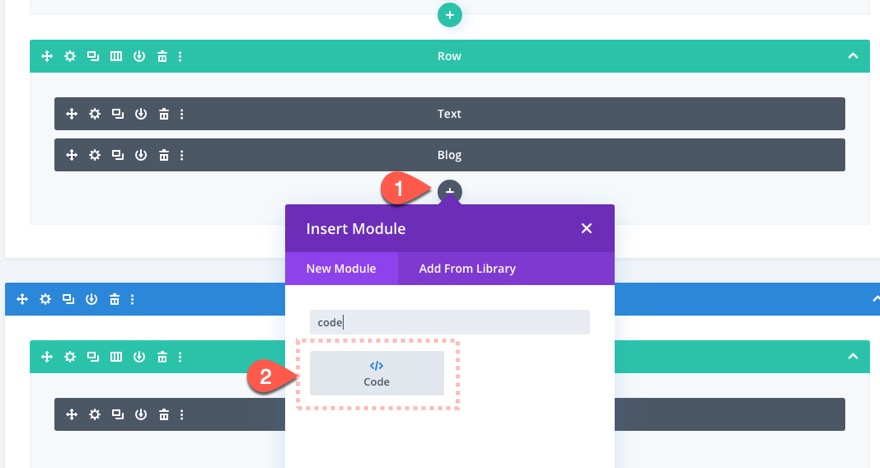Click the dark plus button below Blog module
Viewport: 880px width, 468px height.
click(450, 191)
